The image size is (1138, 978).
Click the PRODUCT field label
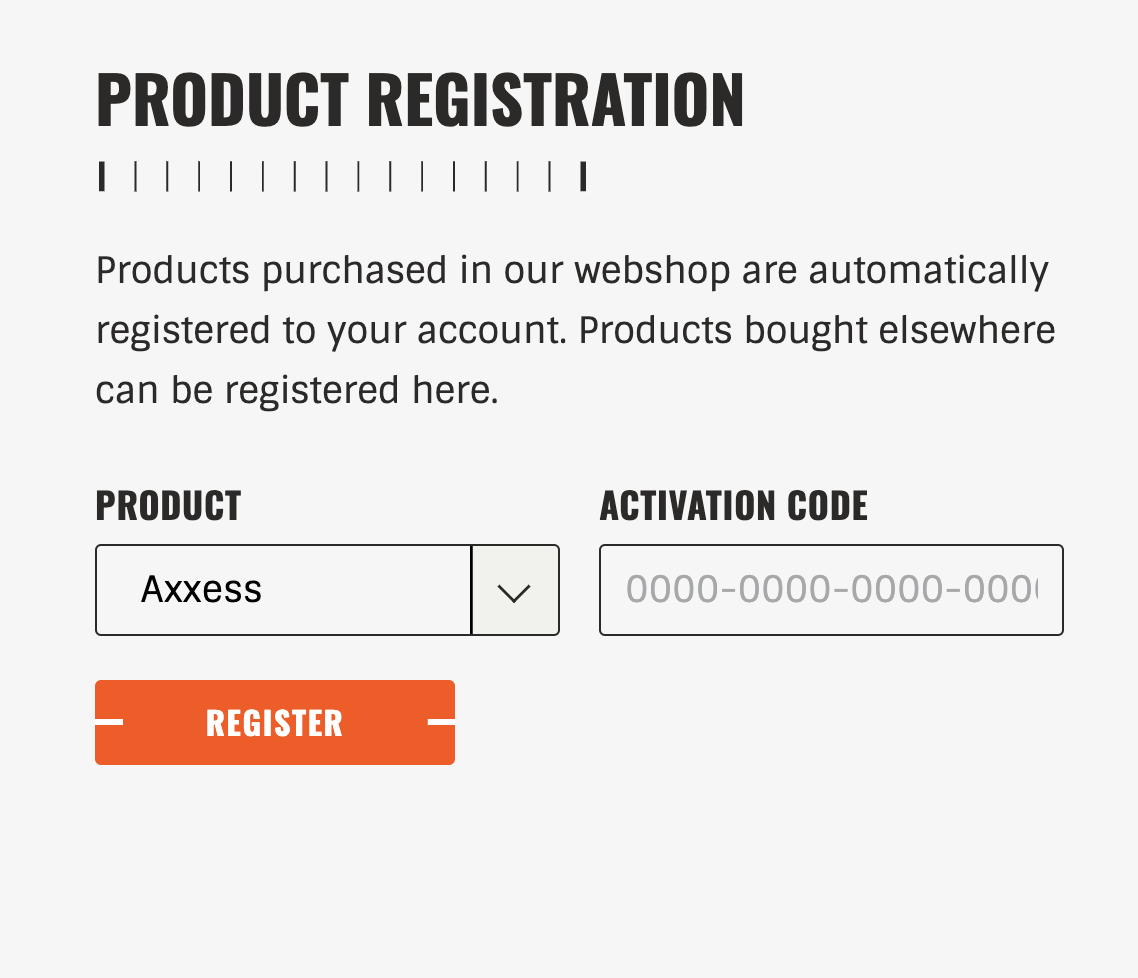(x=168, y=506)
